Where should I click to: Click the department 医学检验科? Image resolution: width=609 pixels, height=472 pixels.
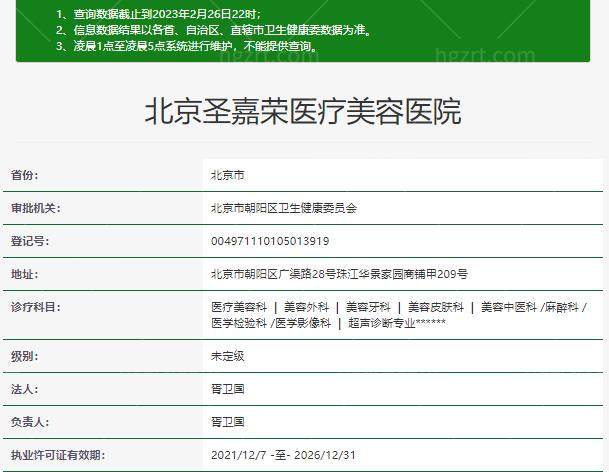(239, 323)
